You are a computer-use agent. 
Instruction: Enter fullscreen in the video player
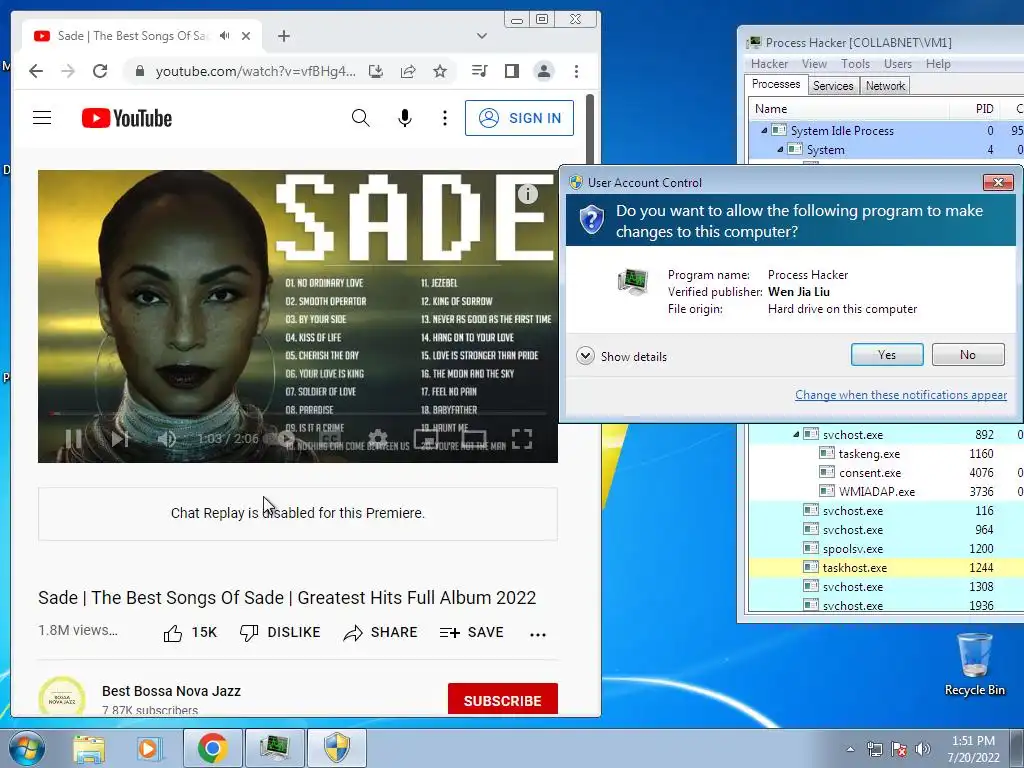(x=522, y=438)
